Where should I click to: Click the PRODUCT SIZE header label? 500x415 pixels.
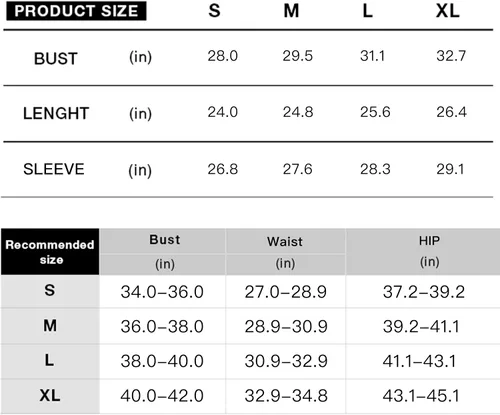point(76,11)
